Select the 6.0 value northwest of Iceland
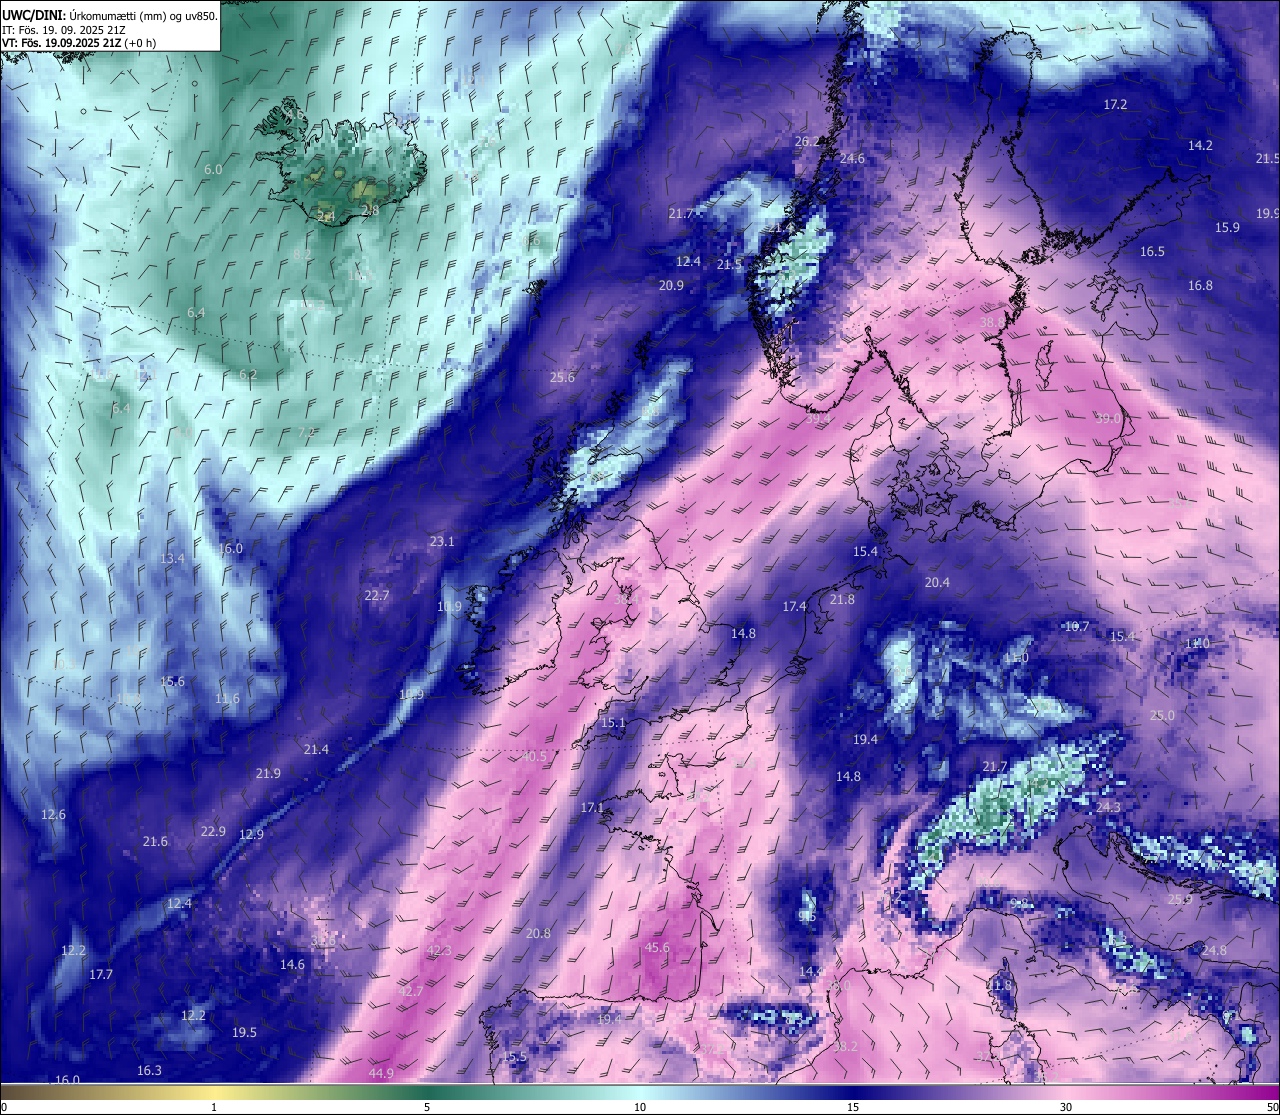Image resolution: width=1280 pixels, height=1115 pixels. click(213, 170)
